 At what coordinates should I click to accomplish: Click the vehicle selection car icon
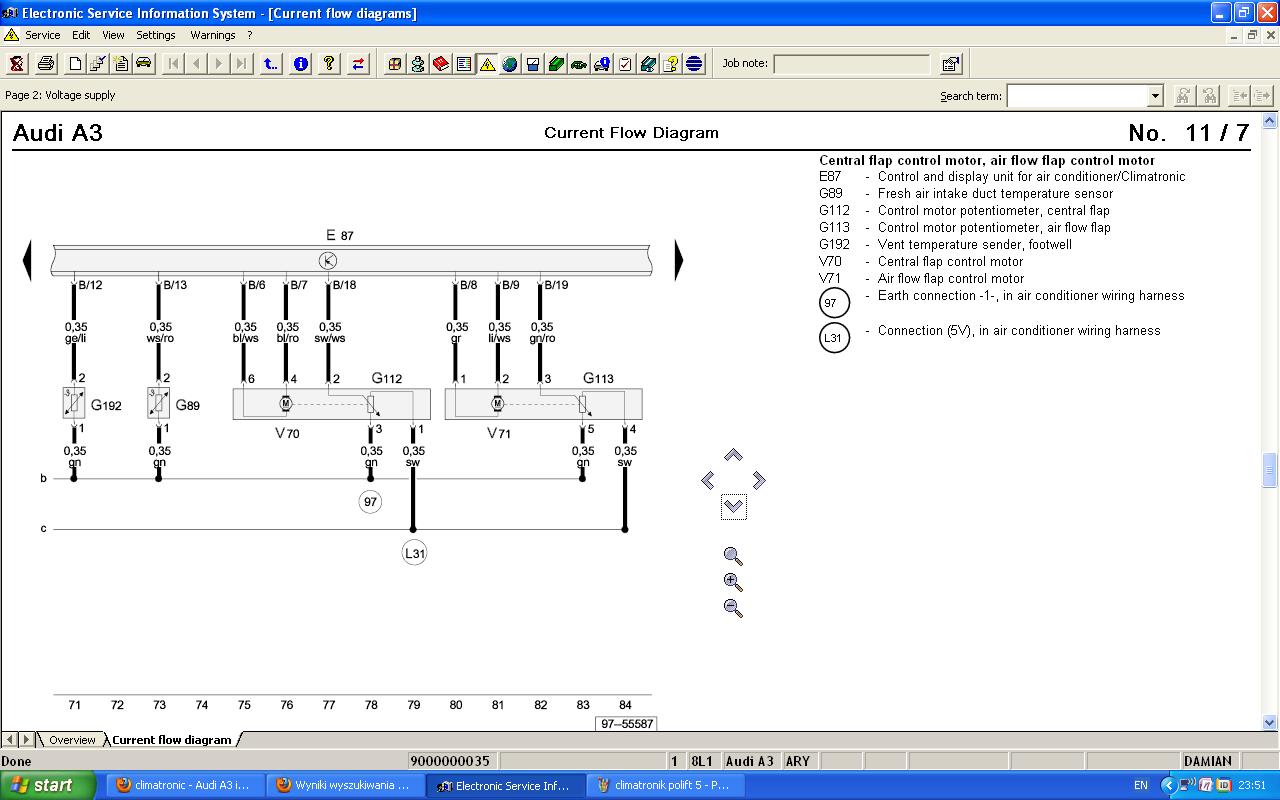[144, 64]
